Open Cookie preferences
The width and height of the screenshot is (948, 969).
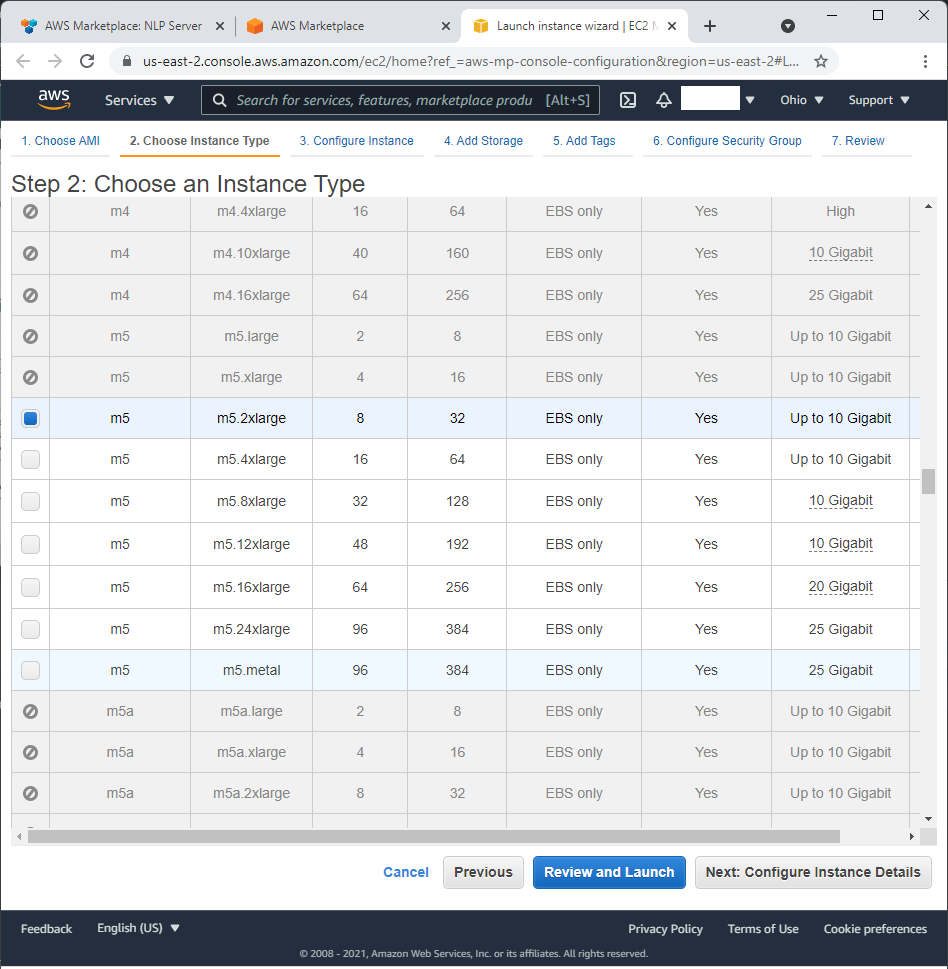875,929
